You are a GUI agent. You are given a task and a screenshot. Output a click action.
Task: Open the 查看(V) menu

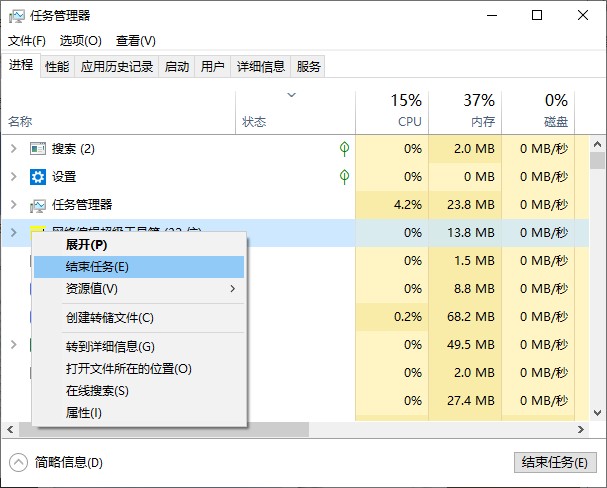click(x=135, y=41)
